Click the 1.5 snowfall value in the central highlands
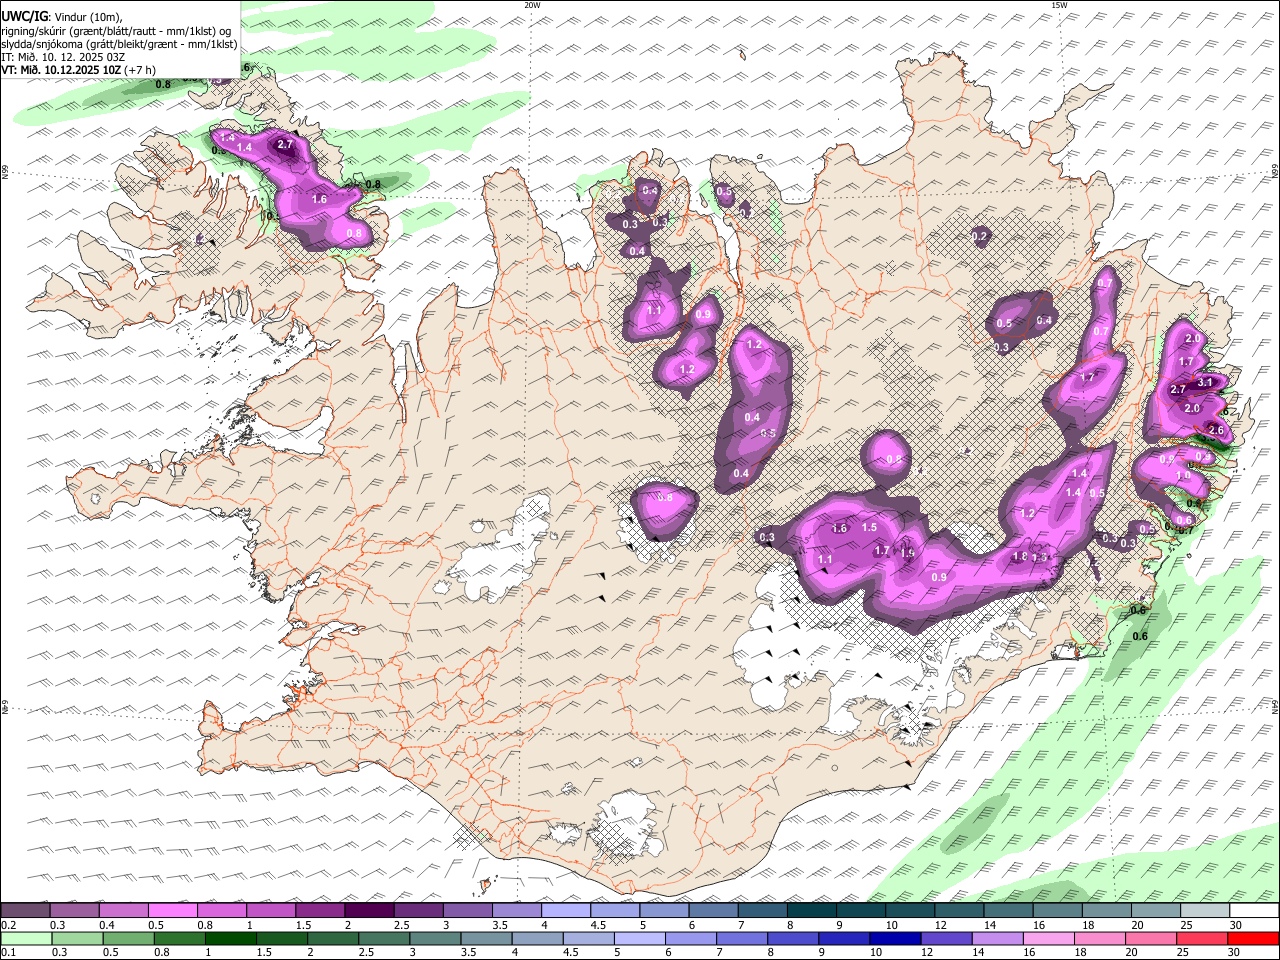 870,528
